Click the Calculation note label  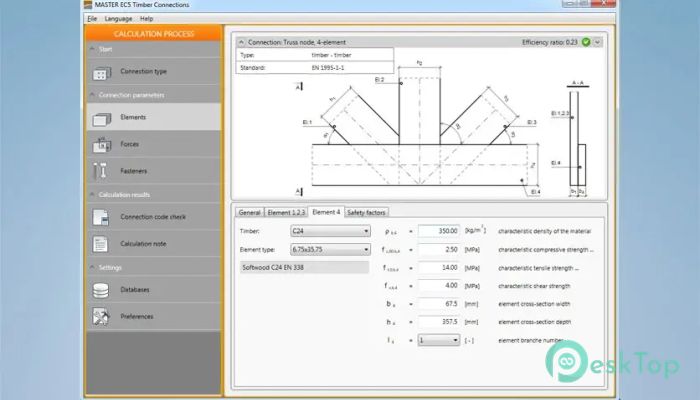(x=143, y=244)
